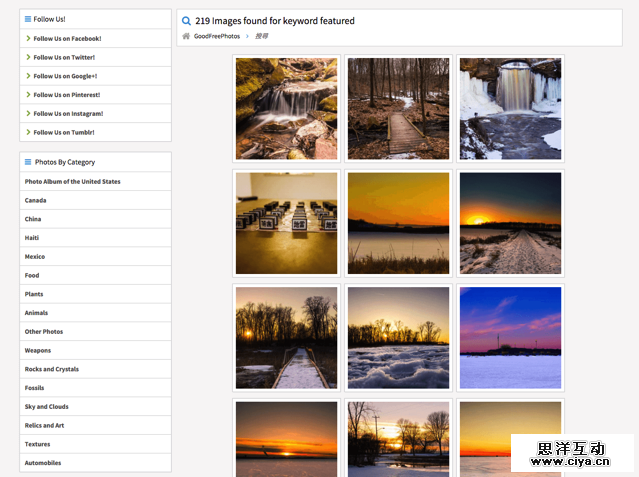
Task: Open the Automobiles category
Action: 43,463
